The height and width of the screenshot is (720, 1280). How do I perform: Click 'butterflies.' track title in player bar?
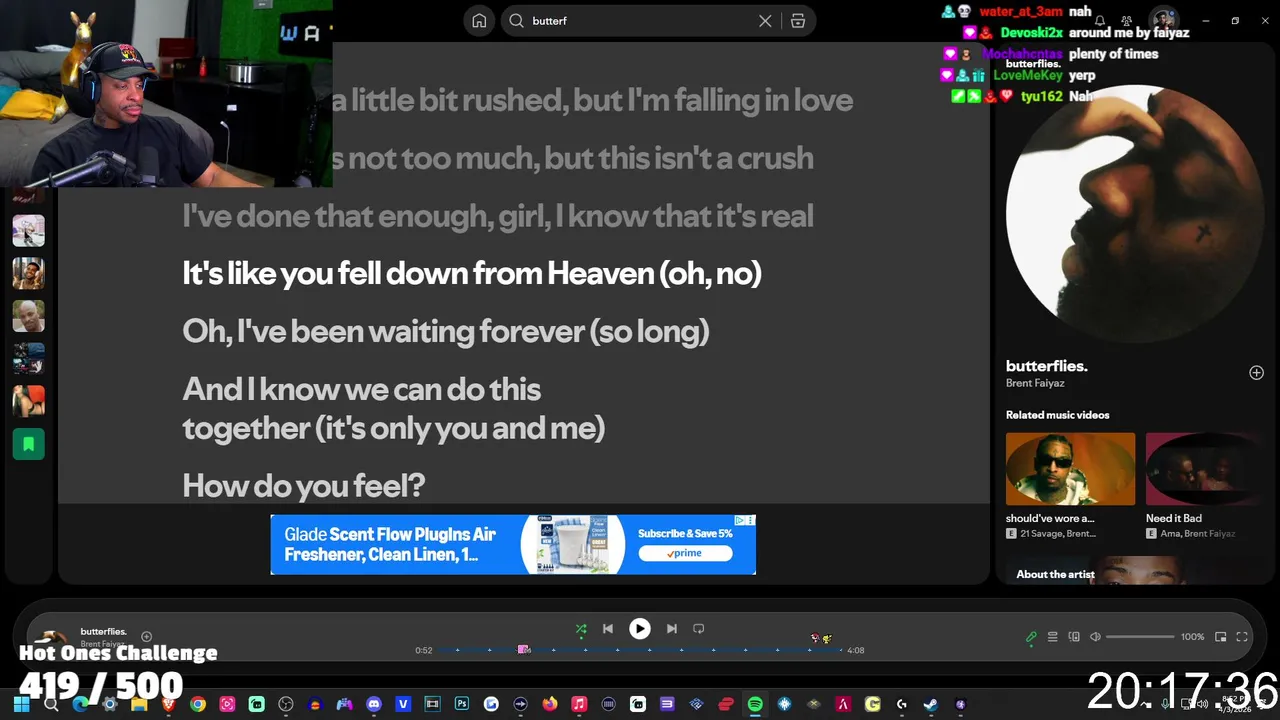[x=103, y=632]
